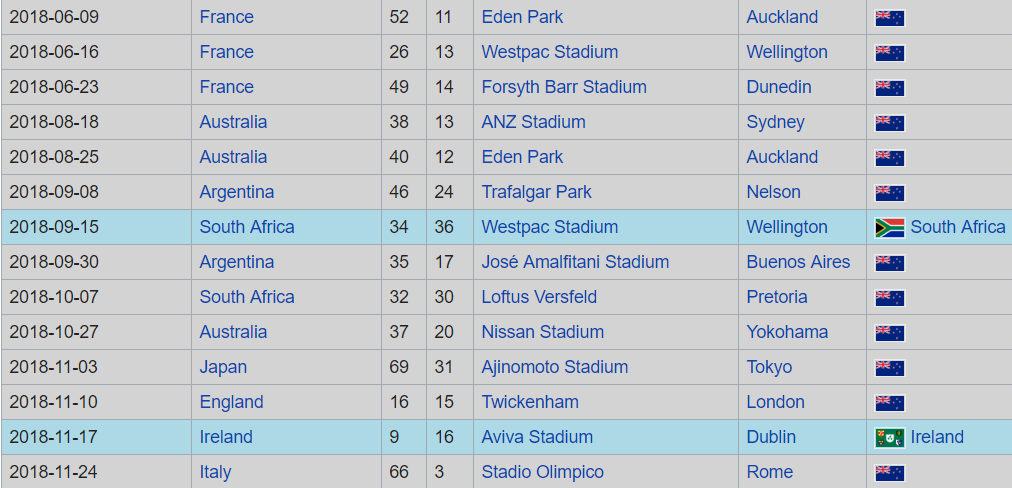Follow the Buenos Aires city link
The width and height of the screenshot is (1012, 488).
798,262
